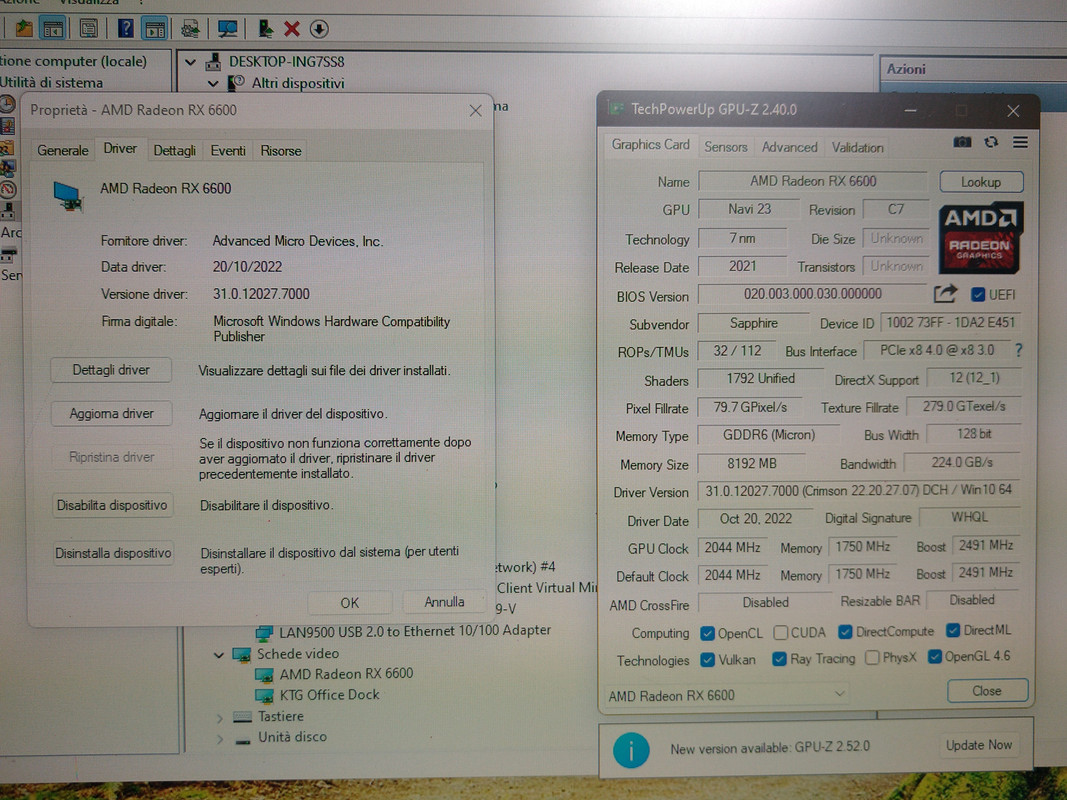Click the up-one-level folder toolbar icon
Screen dimensions: 1067x800
24,29
